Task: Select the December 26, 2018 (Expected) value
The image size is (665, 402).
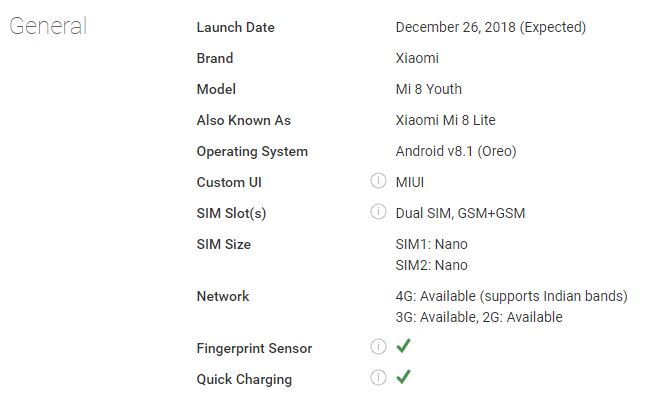Action: coord(491,28)
